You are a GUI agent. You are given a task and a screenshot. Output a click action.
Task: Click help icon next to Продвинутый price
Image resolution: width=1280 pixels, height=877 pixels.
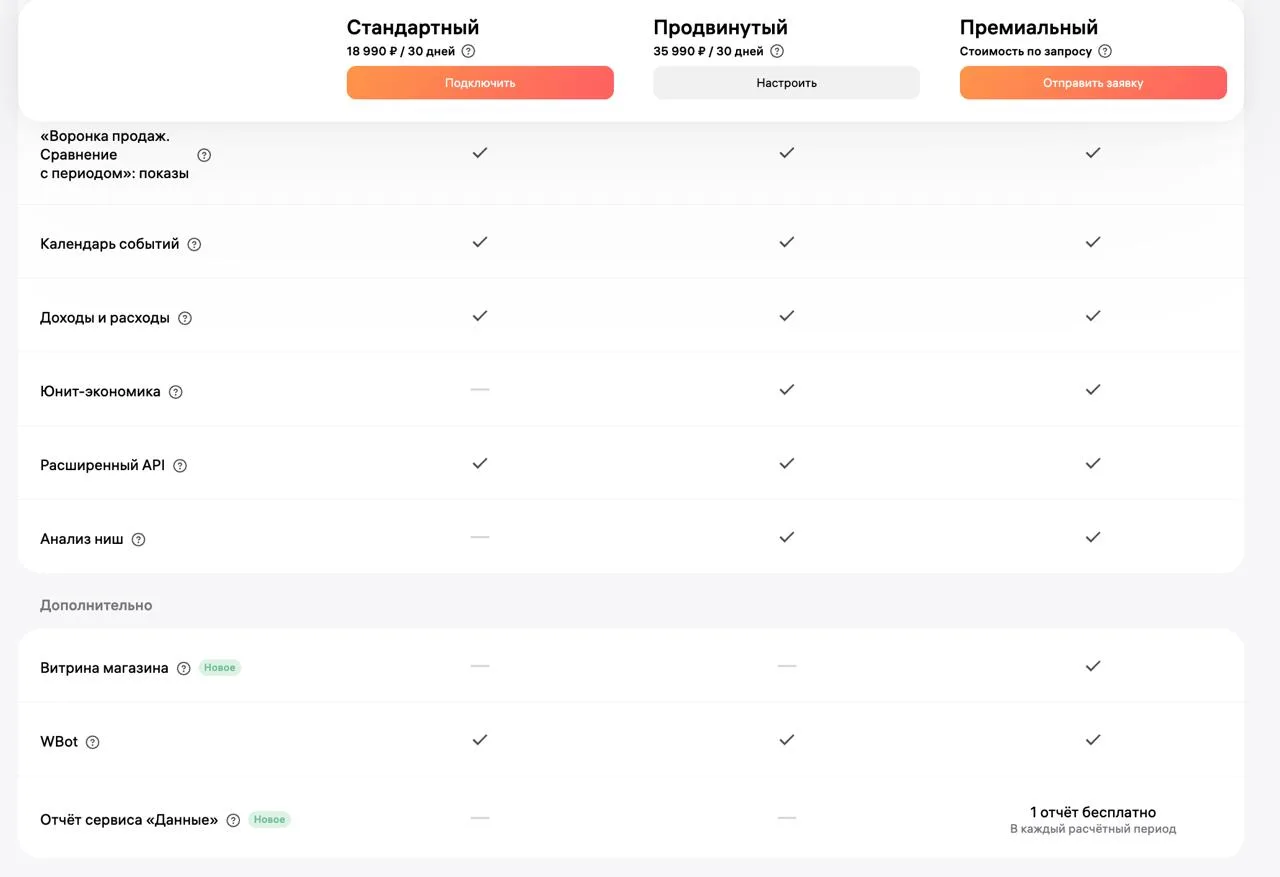click(777, 51)
